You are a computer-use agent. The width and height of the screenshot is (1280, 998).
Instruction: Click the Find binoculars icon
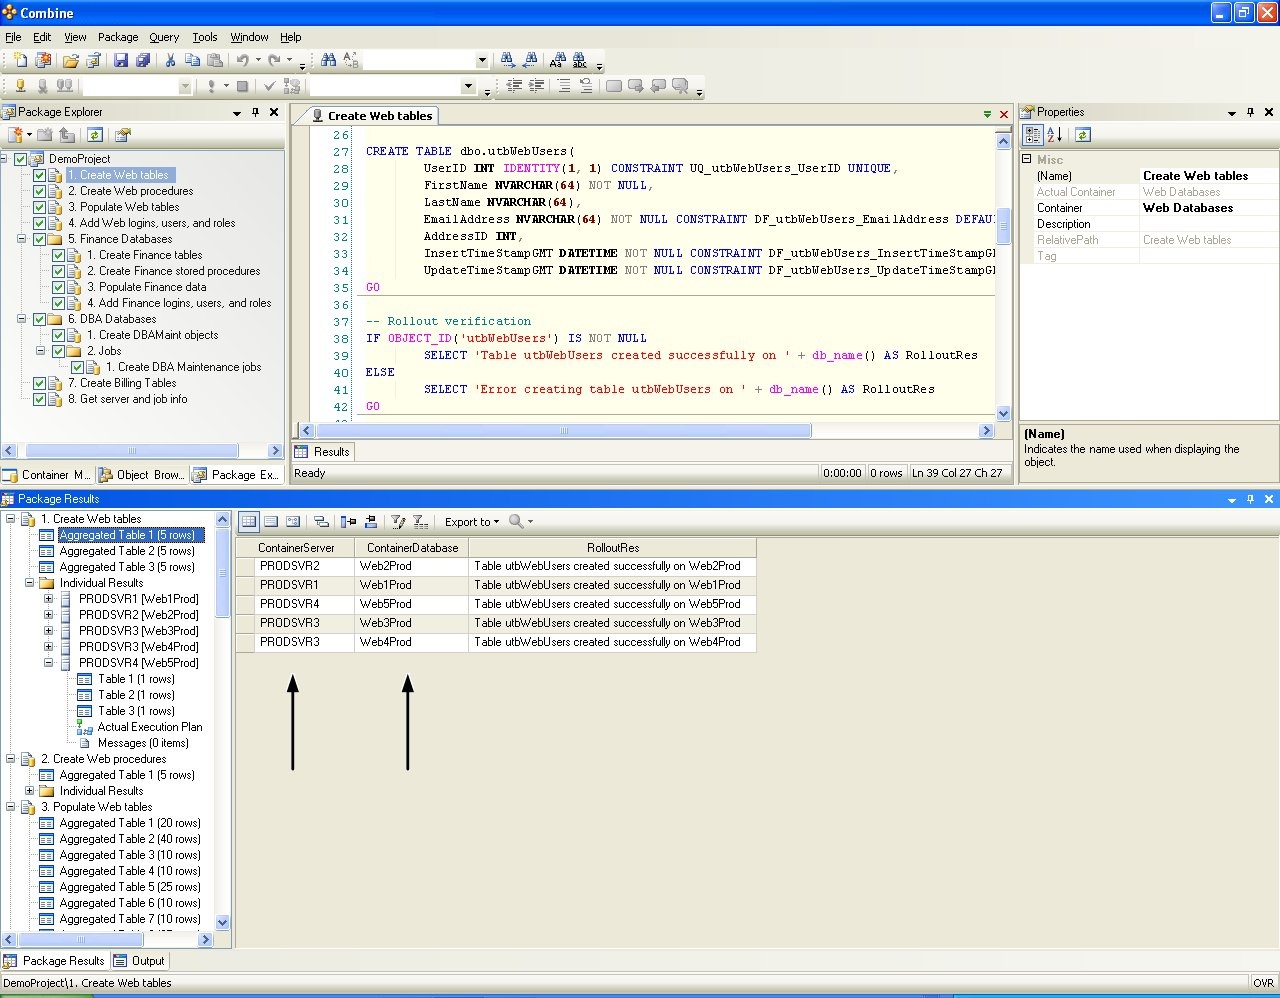[328, 61]
